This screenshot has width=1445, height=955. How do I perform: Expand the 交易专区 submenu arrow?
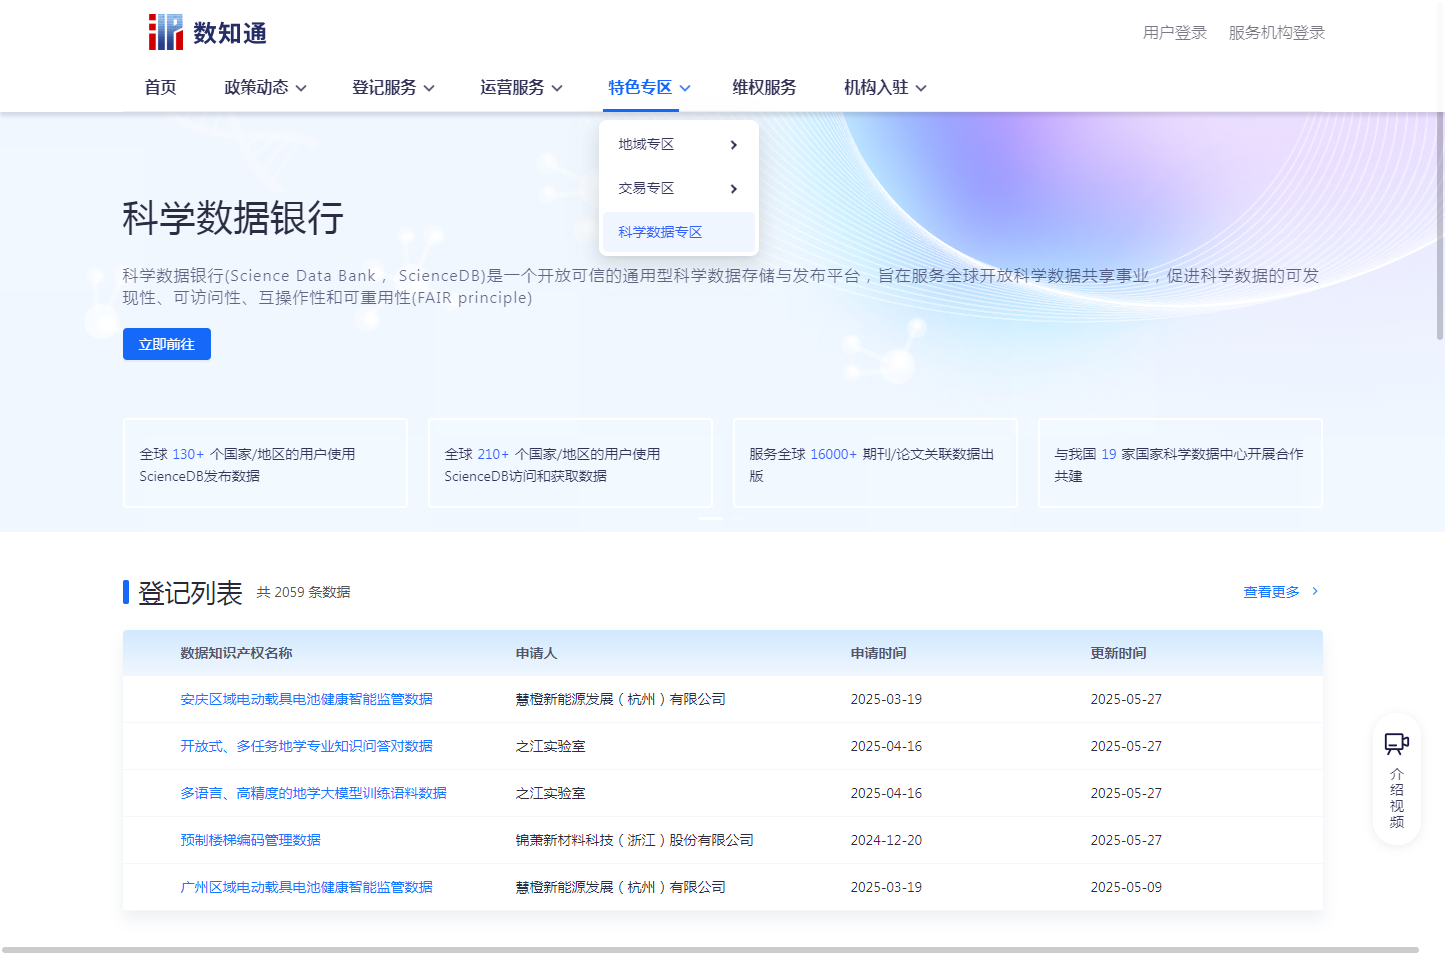tap(733, 189)
